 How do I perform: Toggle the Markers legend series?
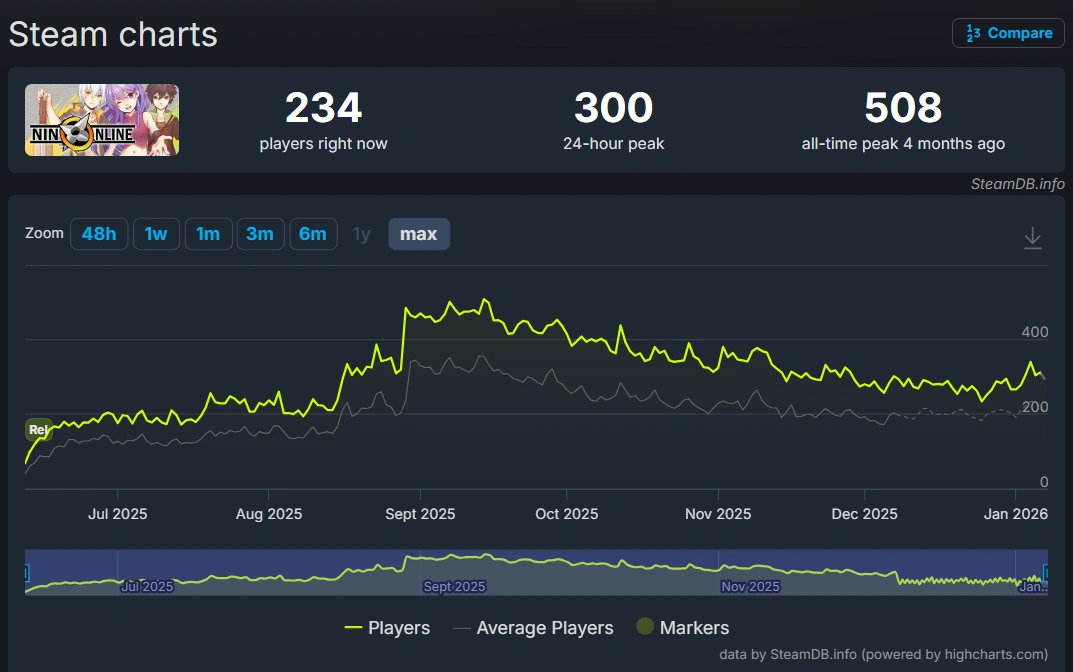click(x=682, y=627)
